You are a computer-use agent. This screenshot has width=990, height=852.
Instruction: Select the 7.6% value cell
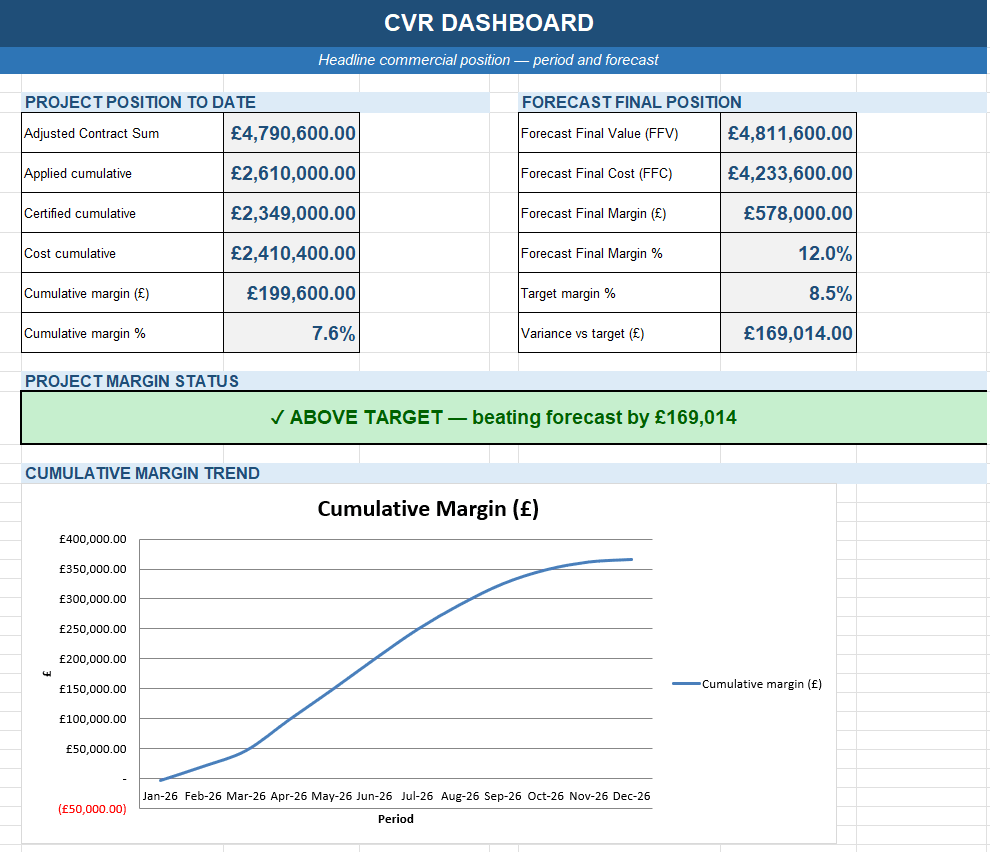pos(292,333)
